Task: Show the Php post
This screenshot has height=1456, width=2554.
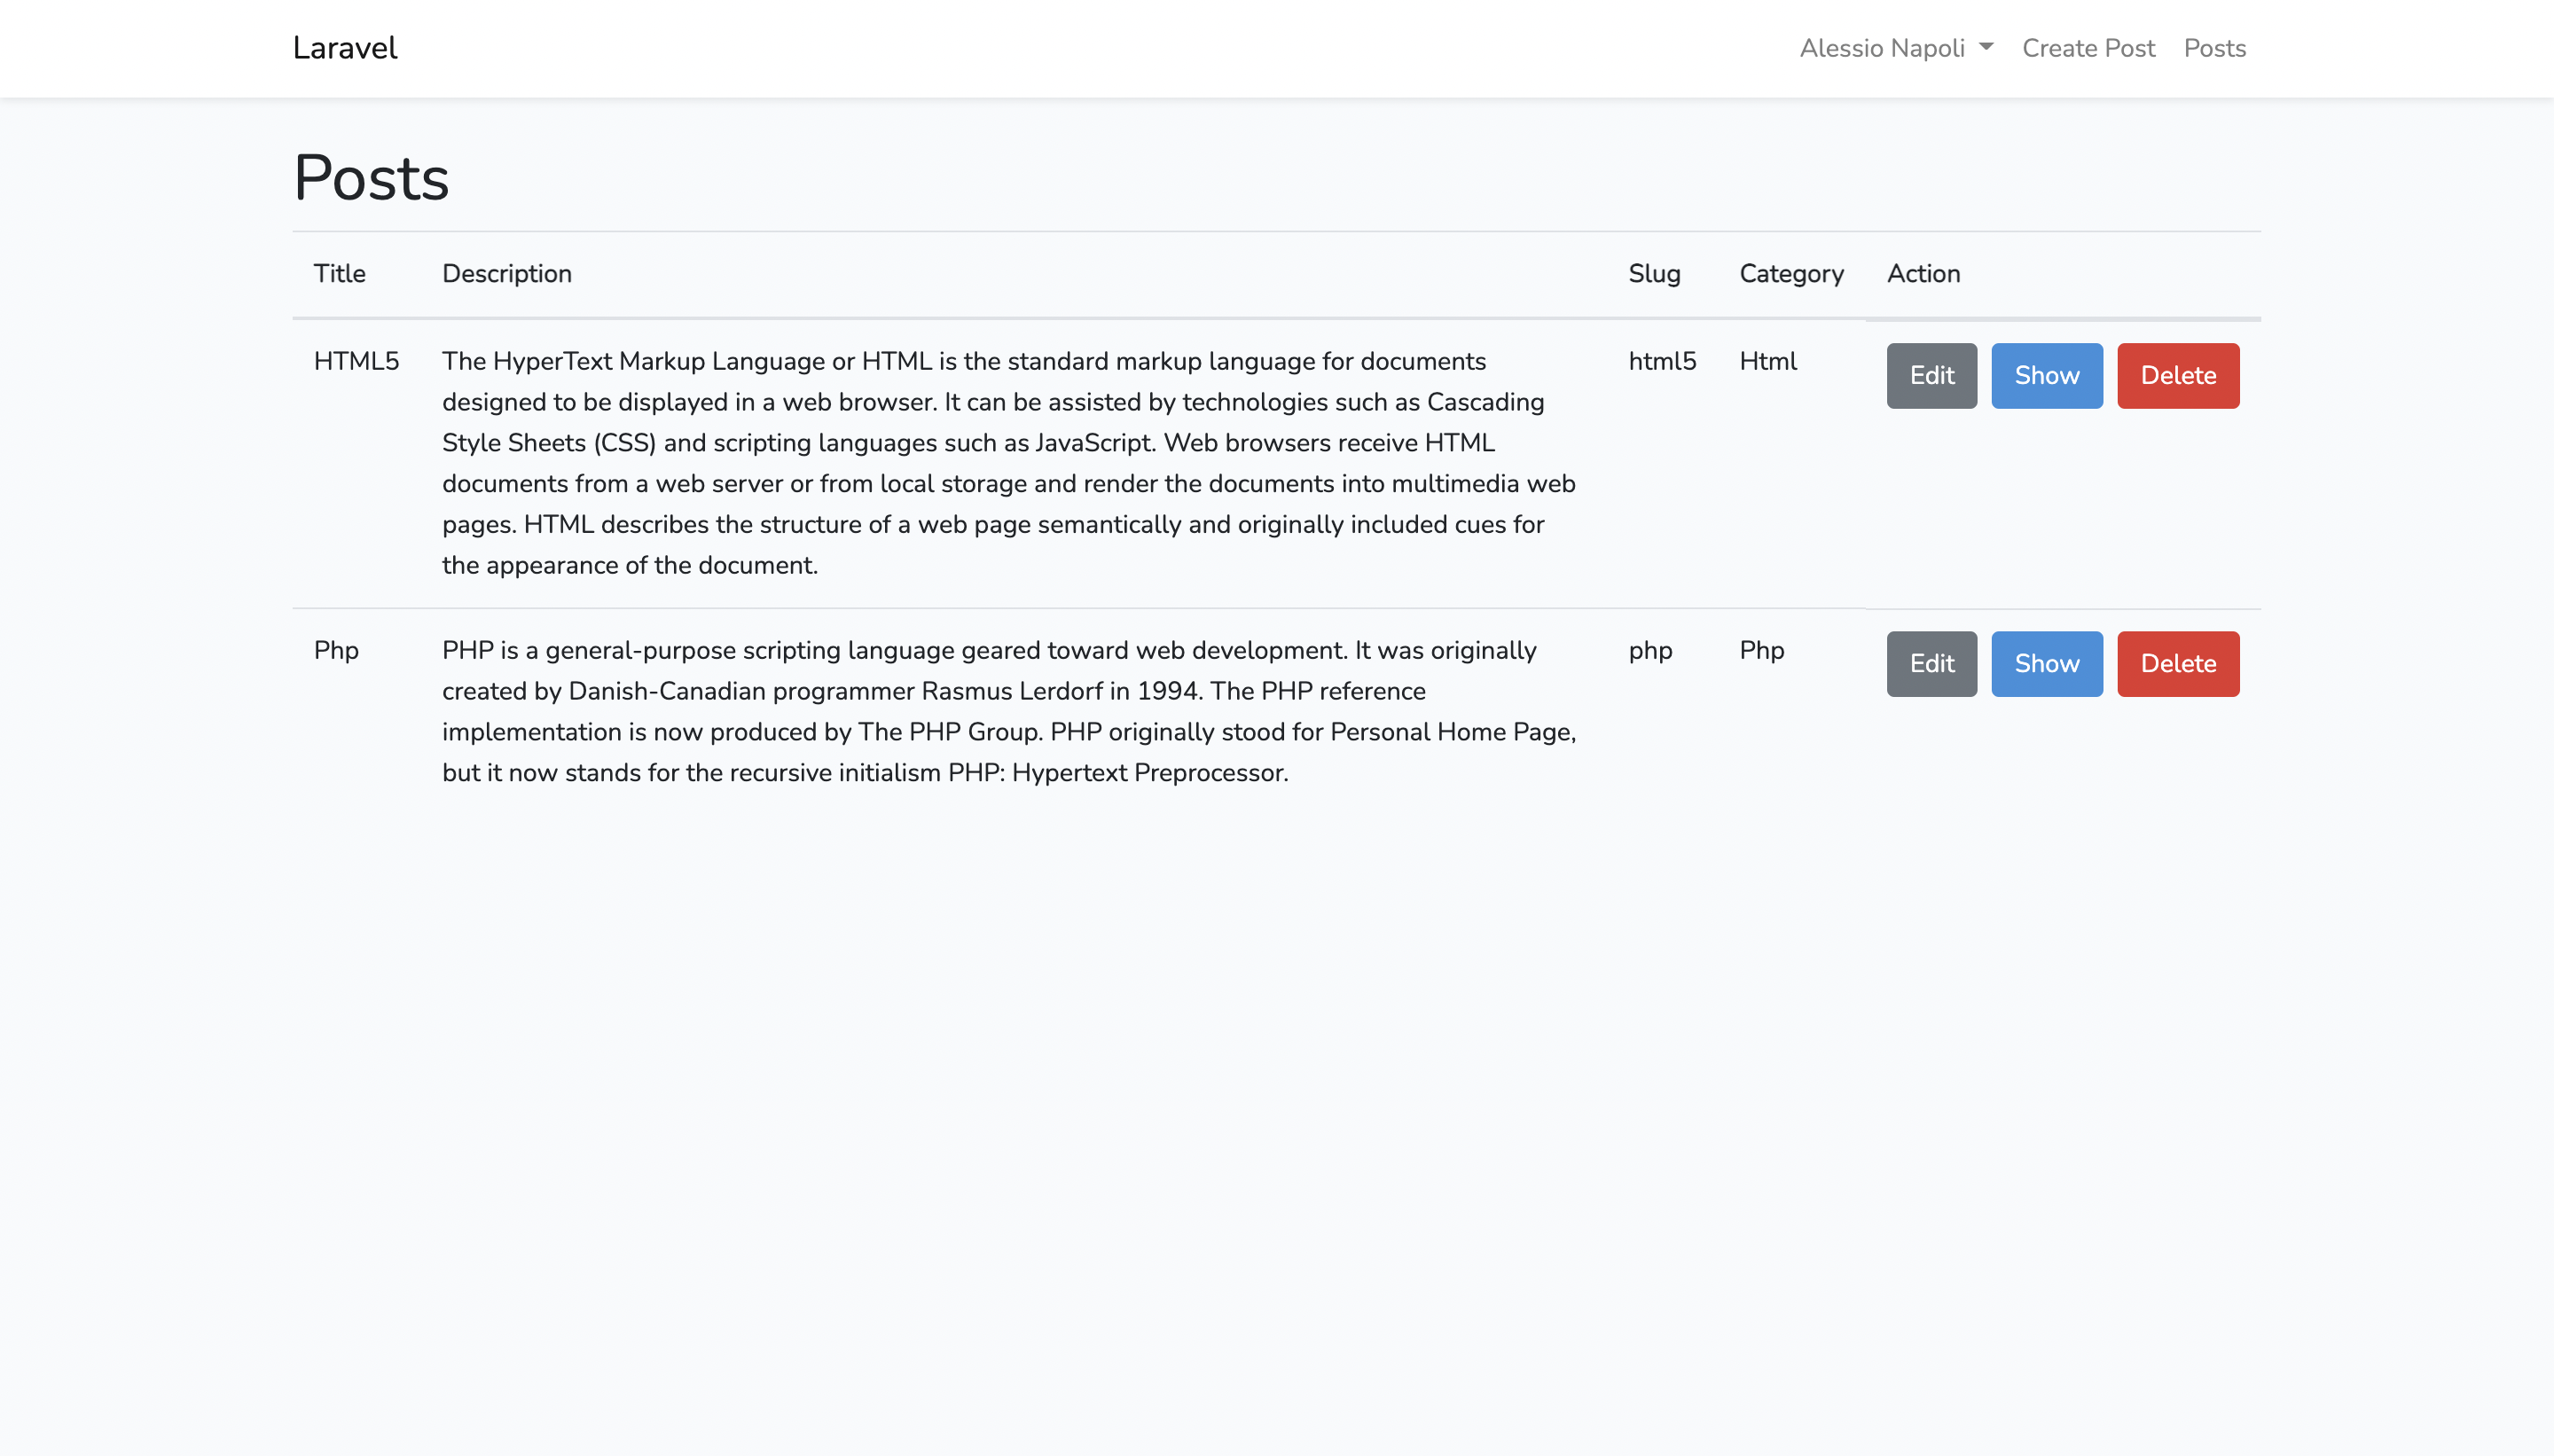Action: [2046, 663]
